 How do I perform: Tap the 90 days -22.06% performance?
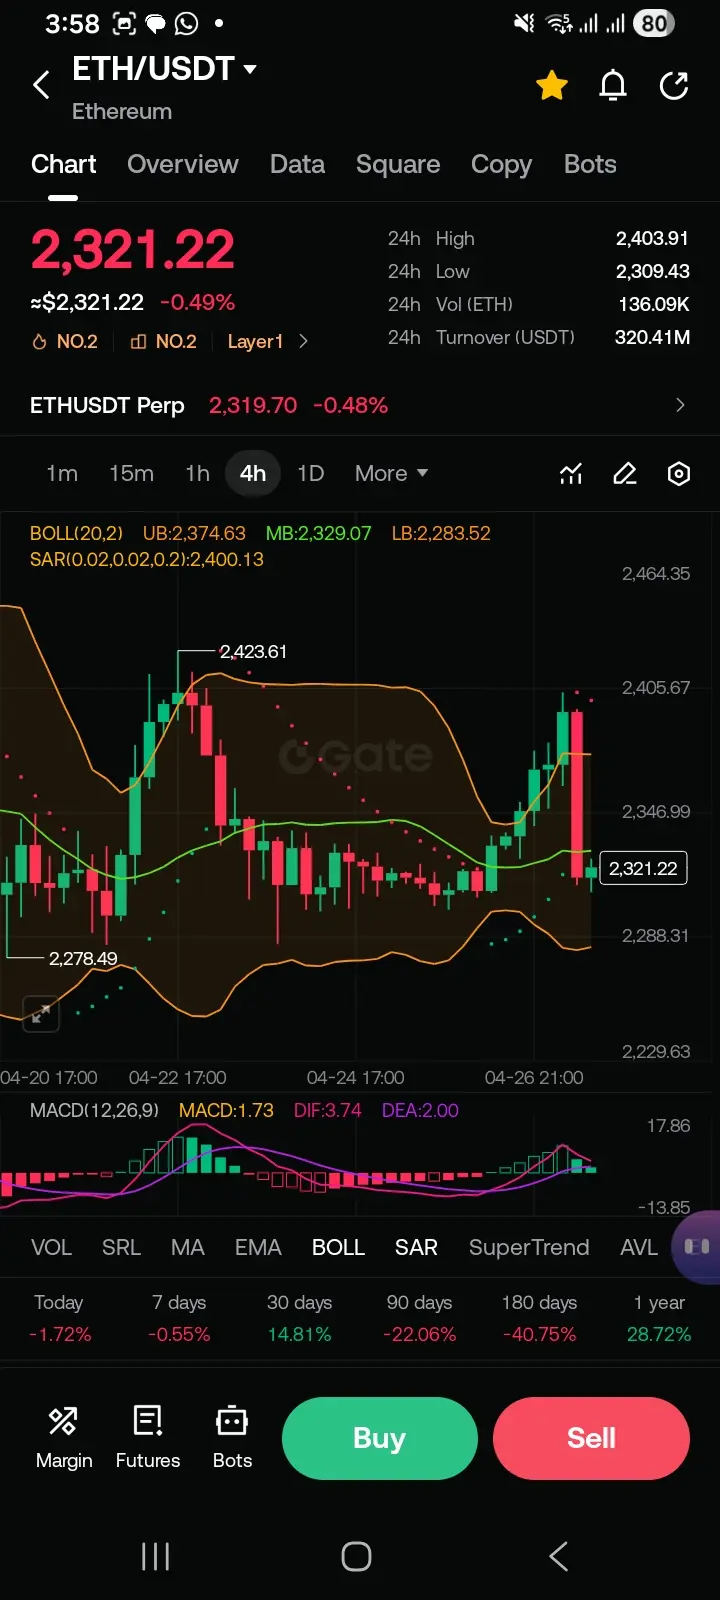tap(419, 1318)
